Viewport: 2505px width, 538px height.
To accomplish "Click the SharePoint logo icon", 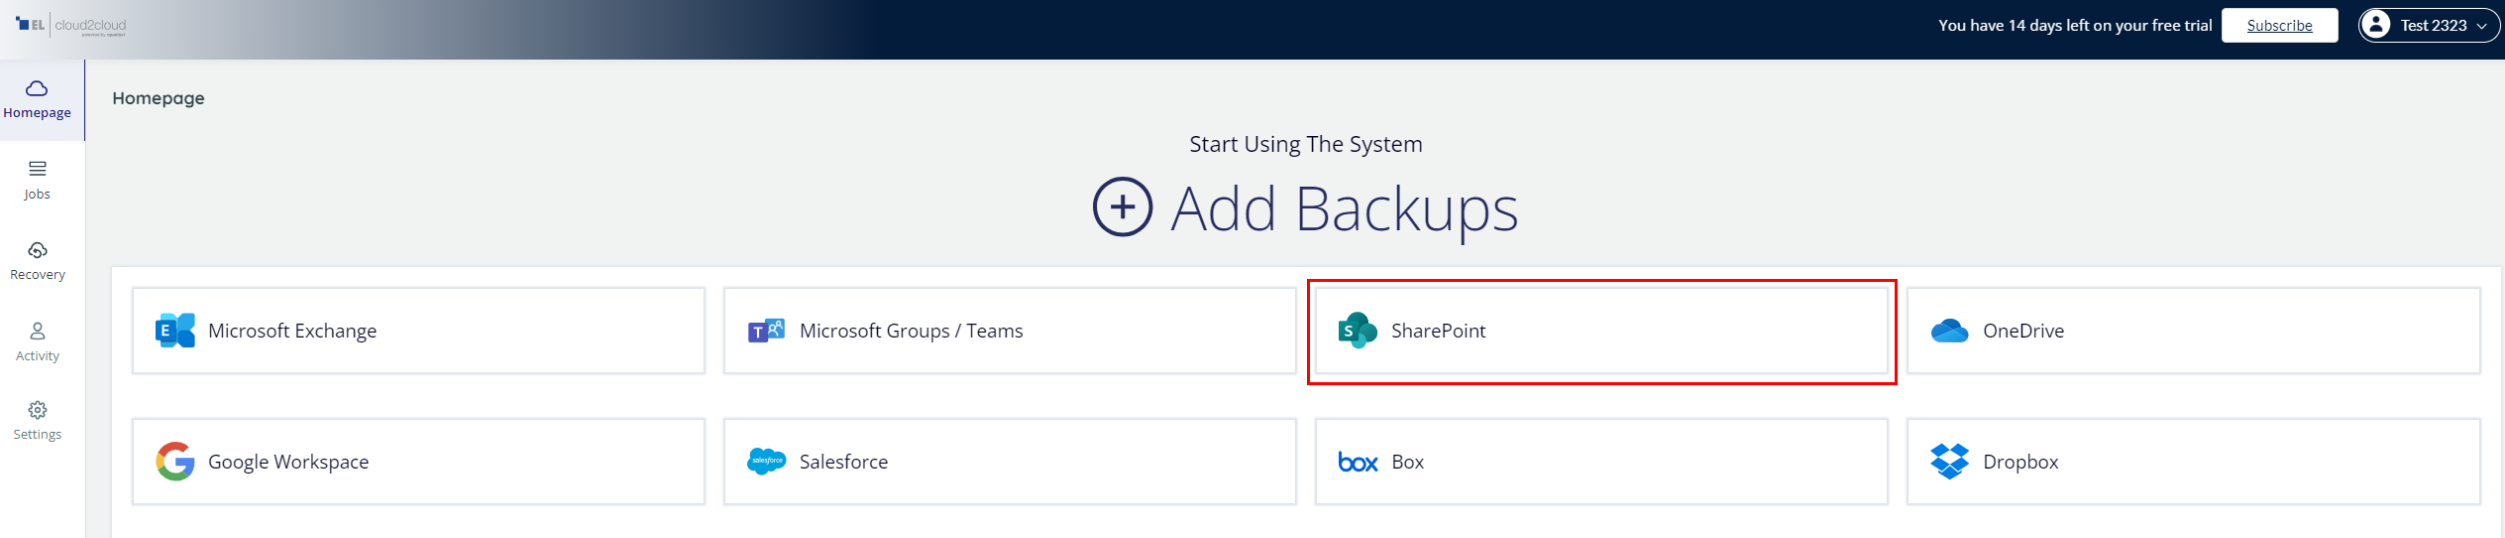I will 1357,330.
